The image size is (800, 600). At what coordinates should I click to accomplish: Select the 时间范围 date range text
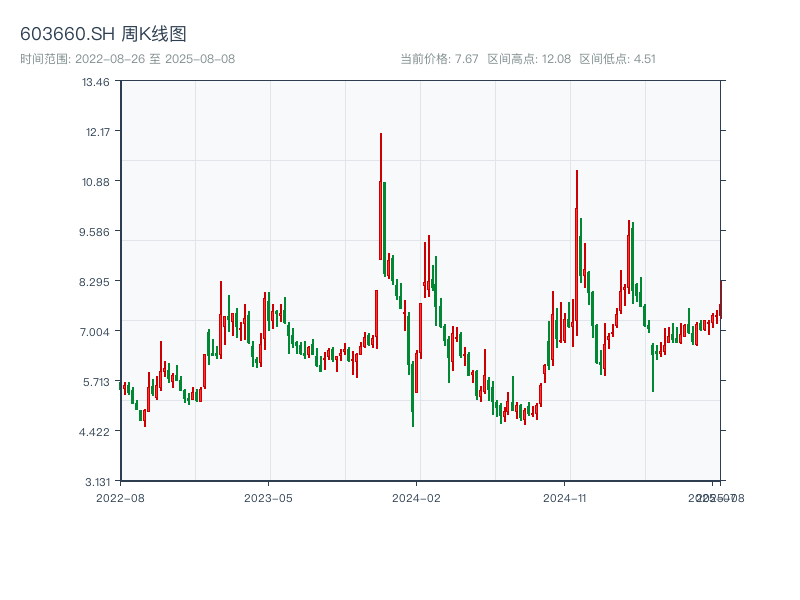[128, 59]
